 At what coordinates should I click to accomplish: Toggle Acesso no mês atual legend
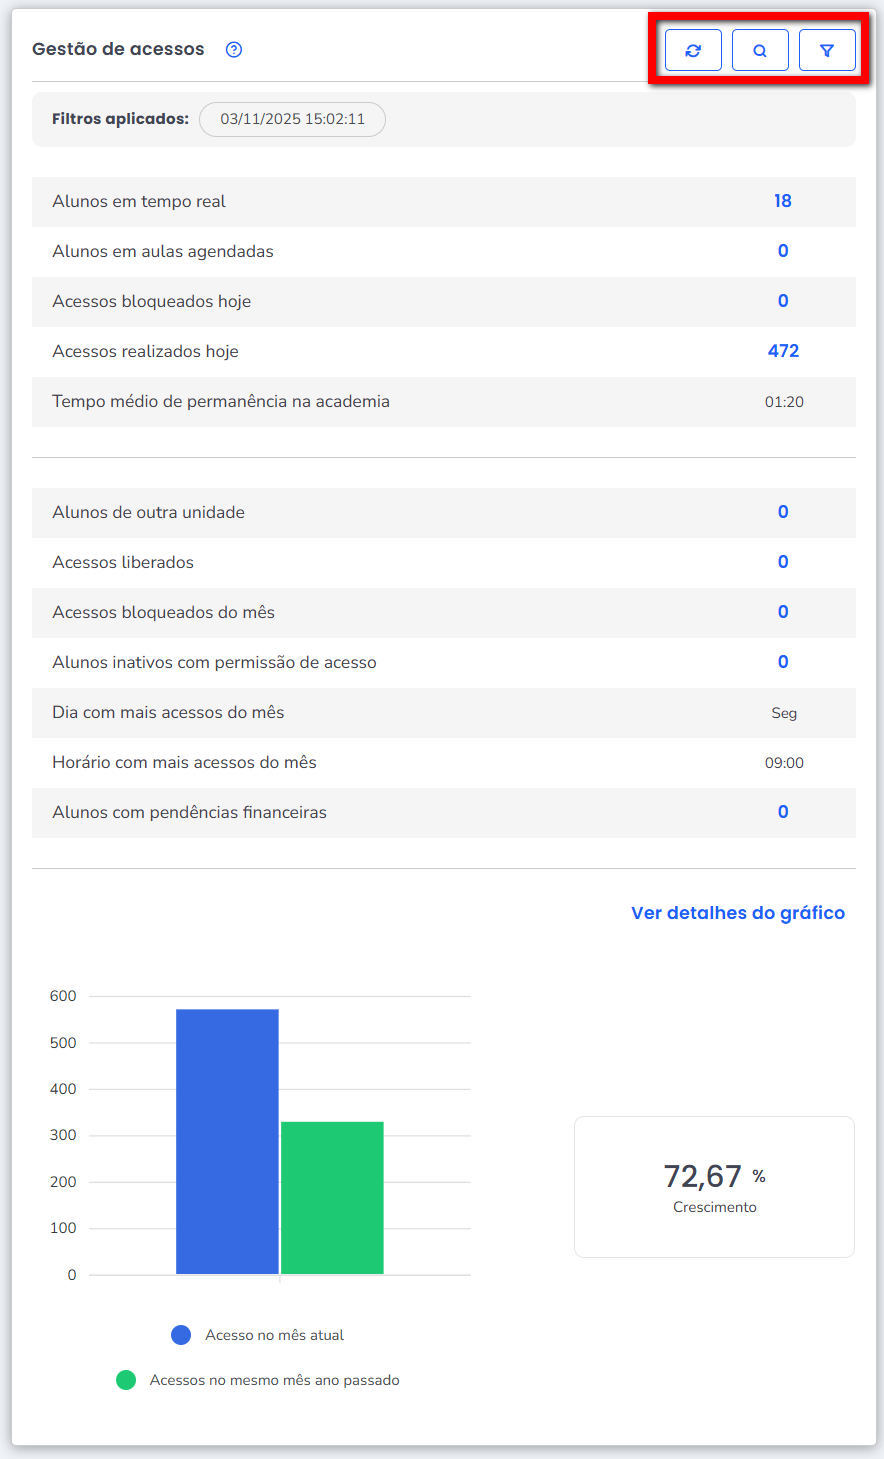point(258,1335)
